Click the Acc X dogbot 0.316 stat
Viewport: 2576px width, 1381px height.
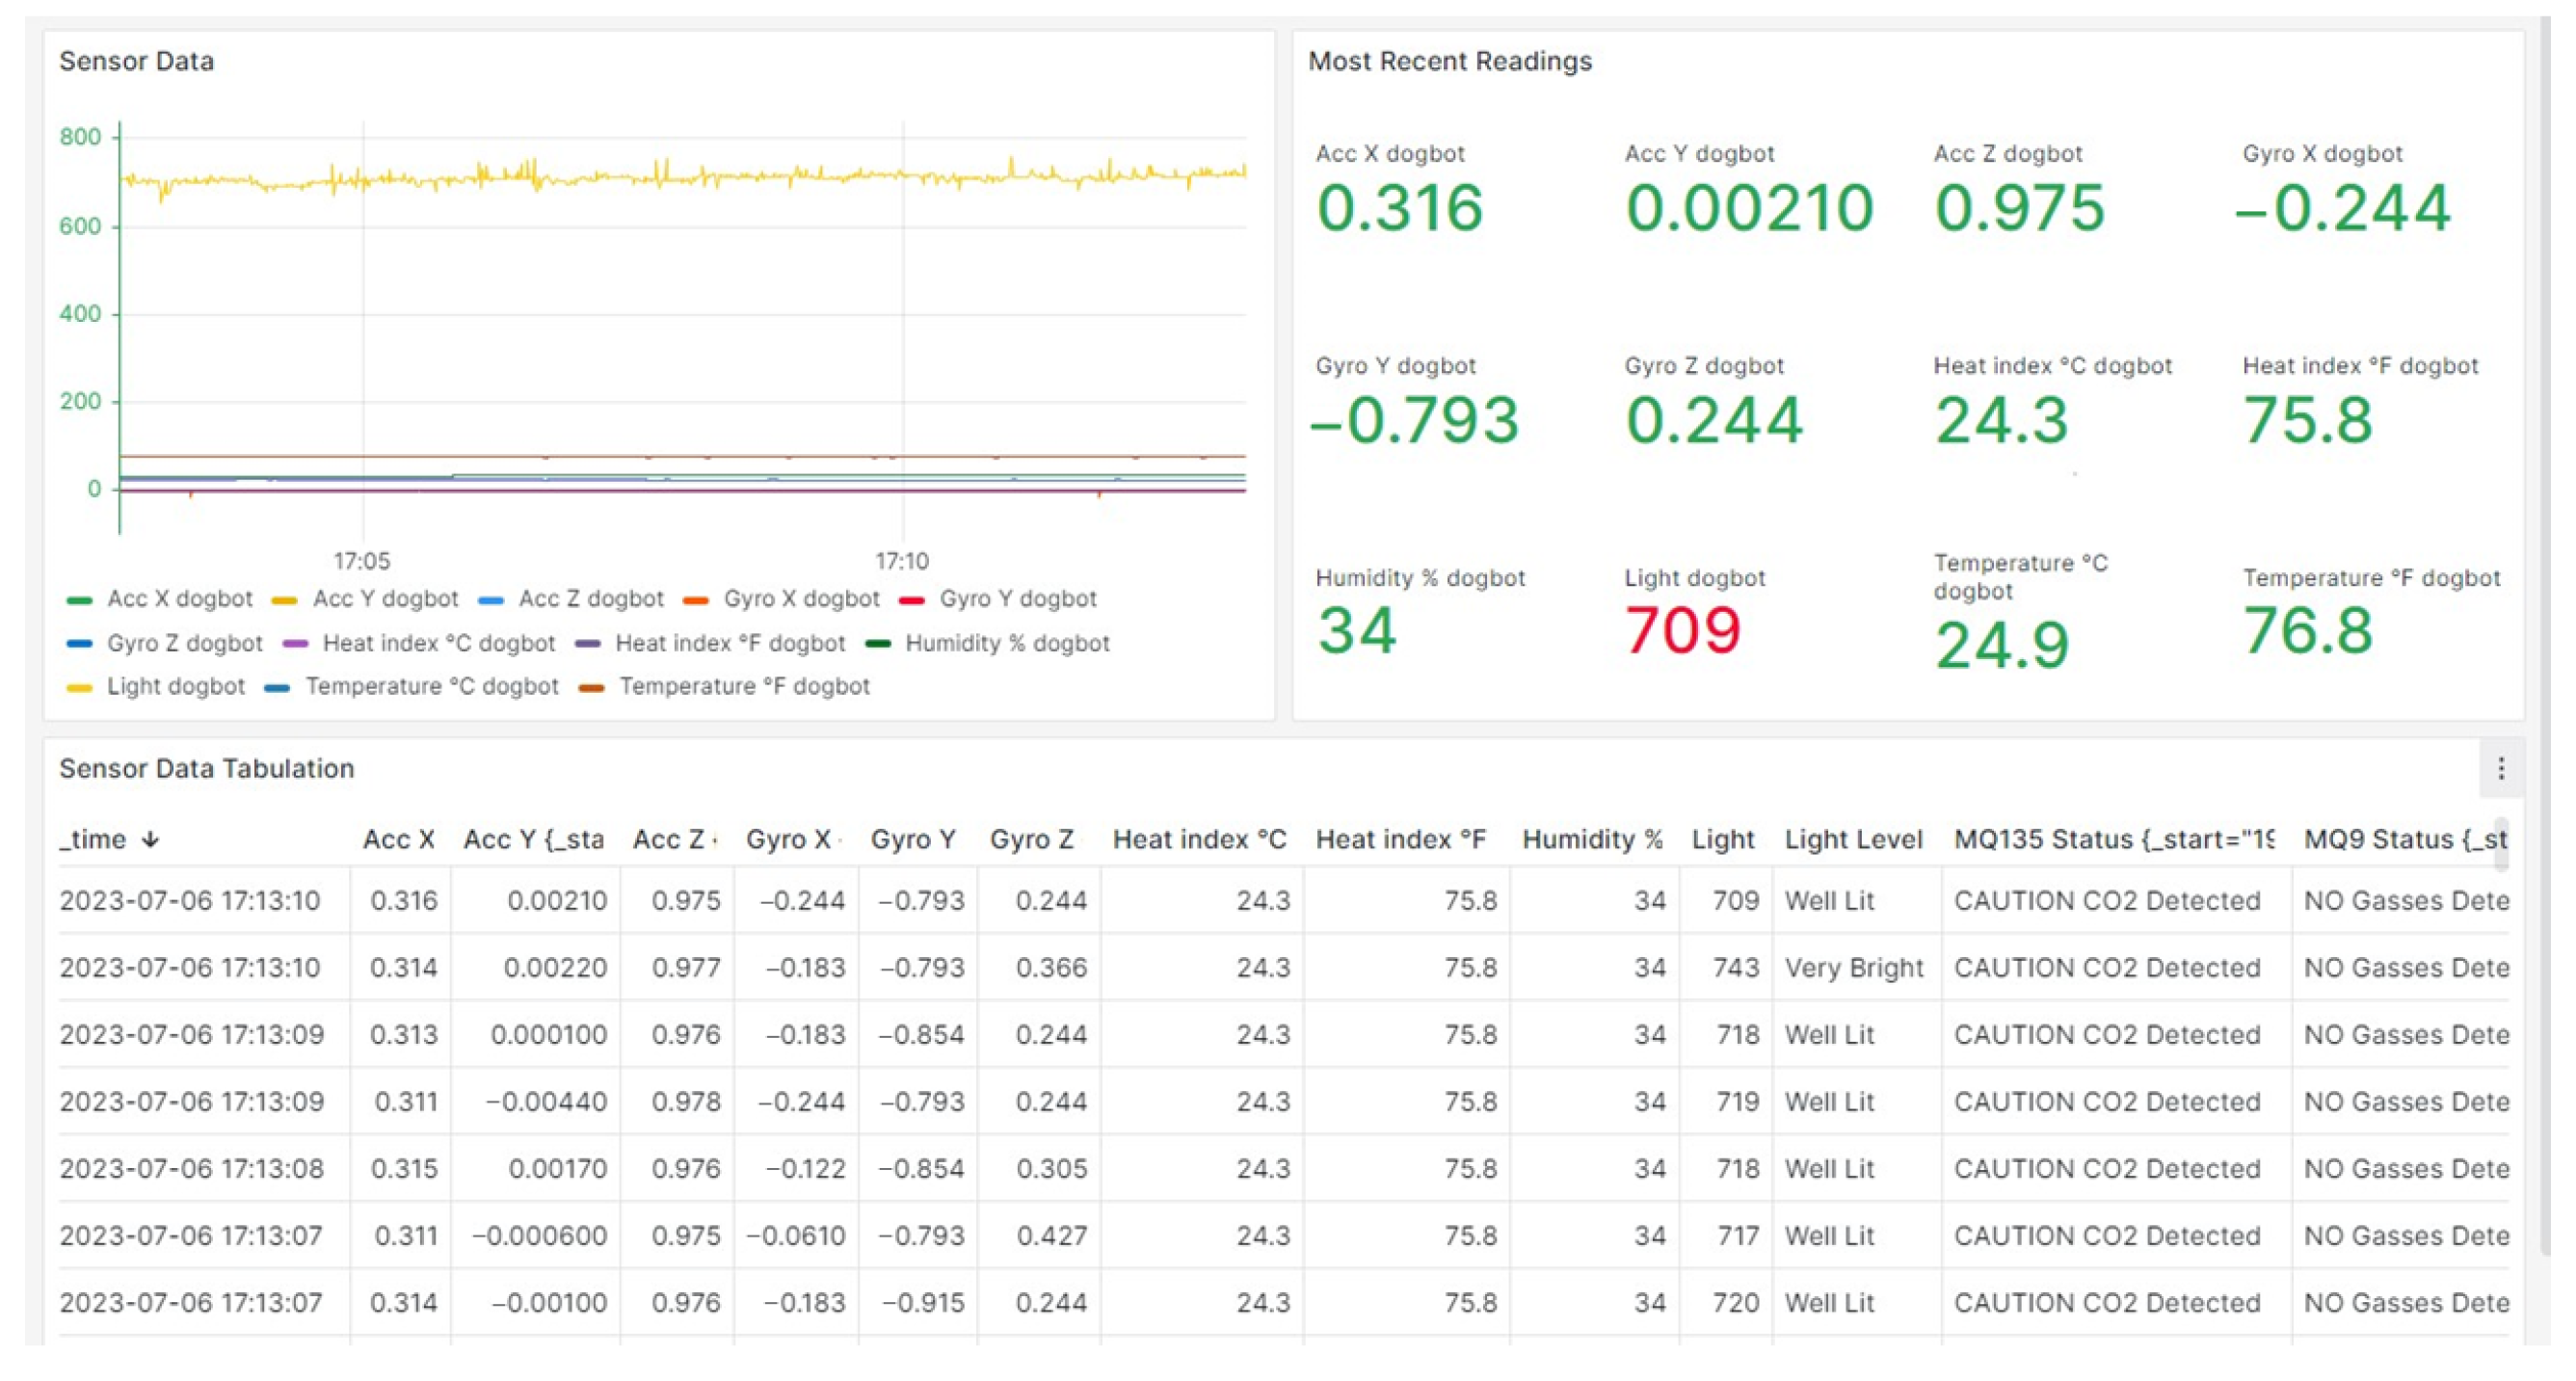click(x=1398, y=208)
